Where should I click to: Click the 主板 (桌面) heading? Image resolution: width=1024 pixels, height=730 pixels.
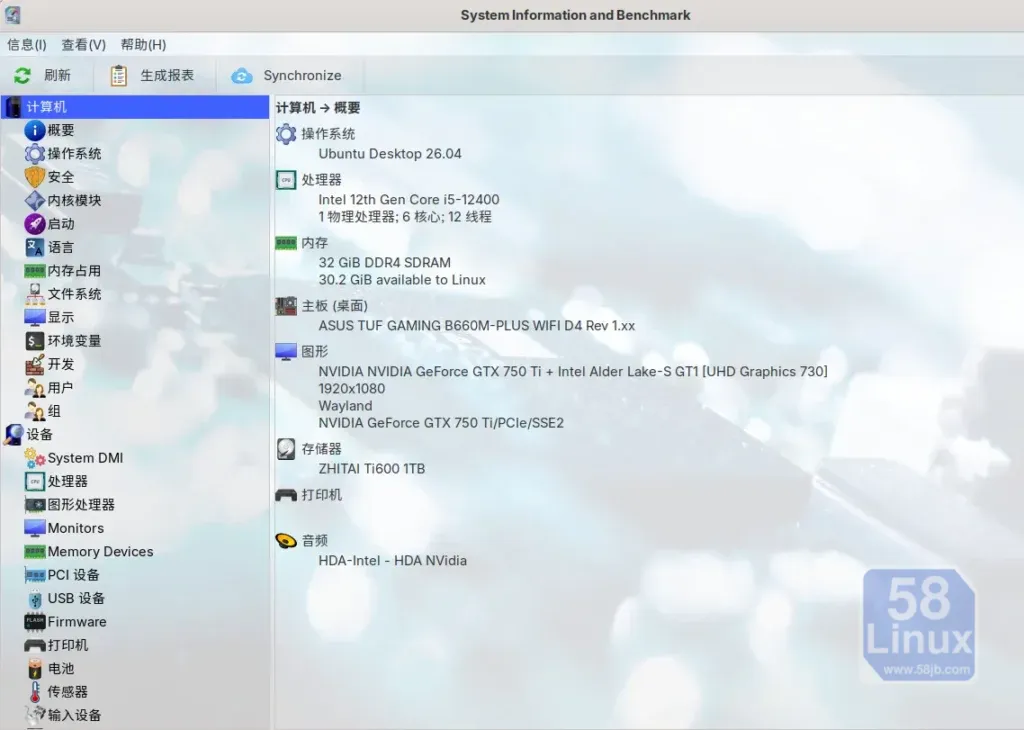334,306
